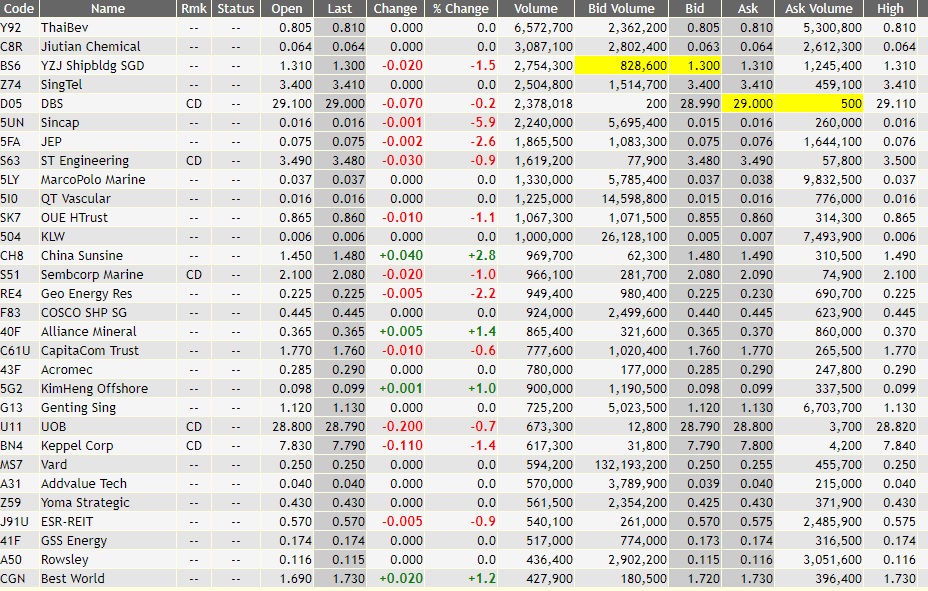
Task: Click the ST Engineering stock name
Action: [x=85, y=160]
